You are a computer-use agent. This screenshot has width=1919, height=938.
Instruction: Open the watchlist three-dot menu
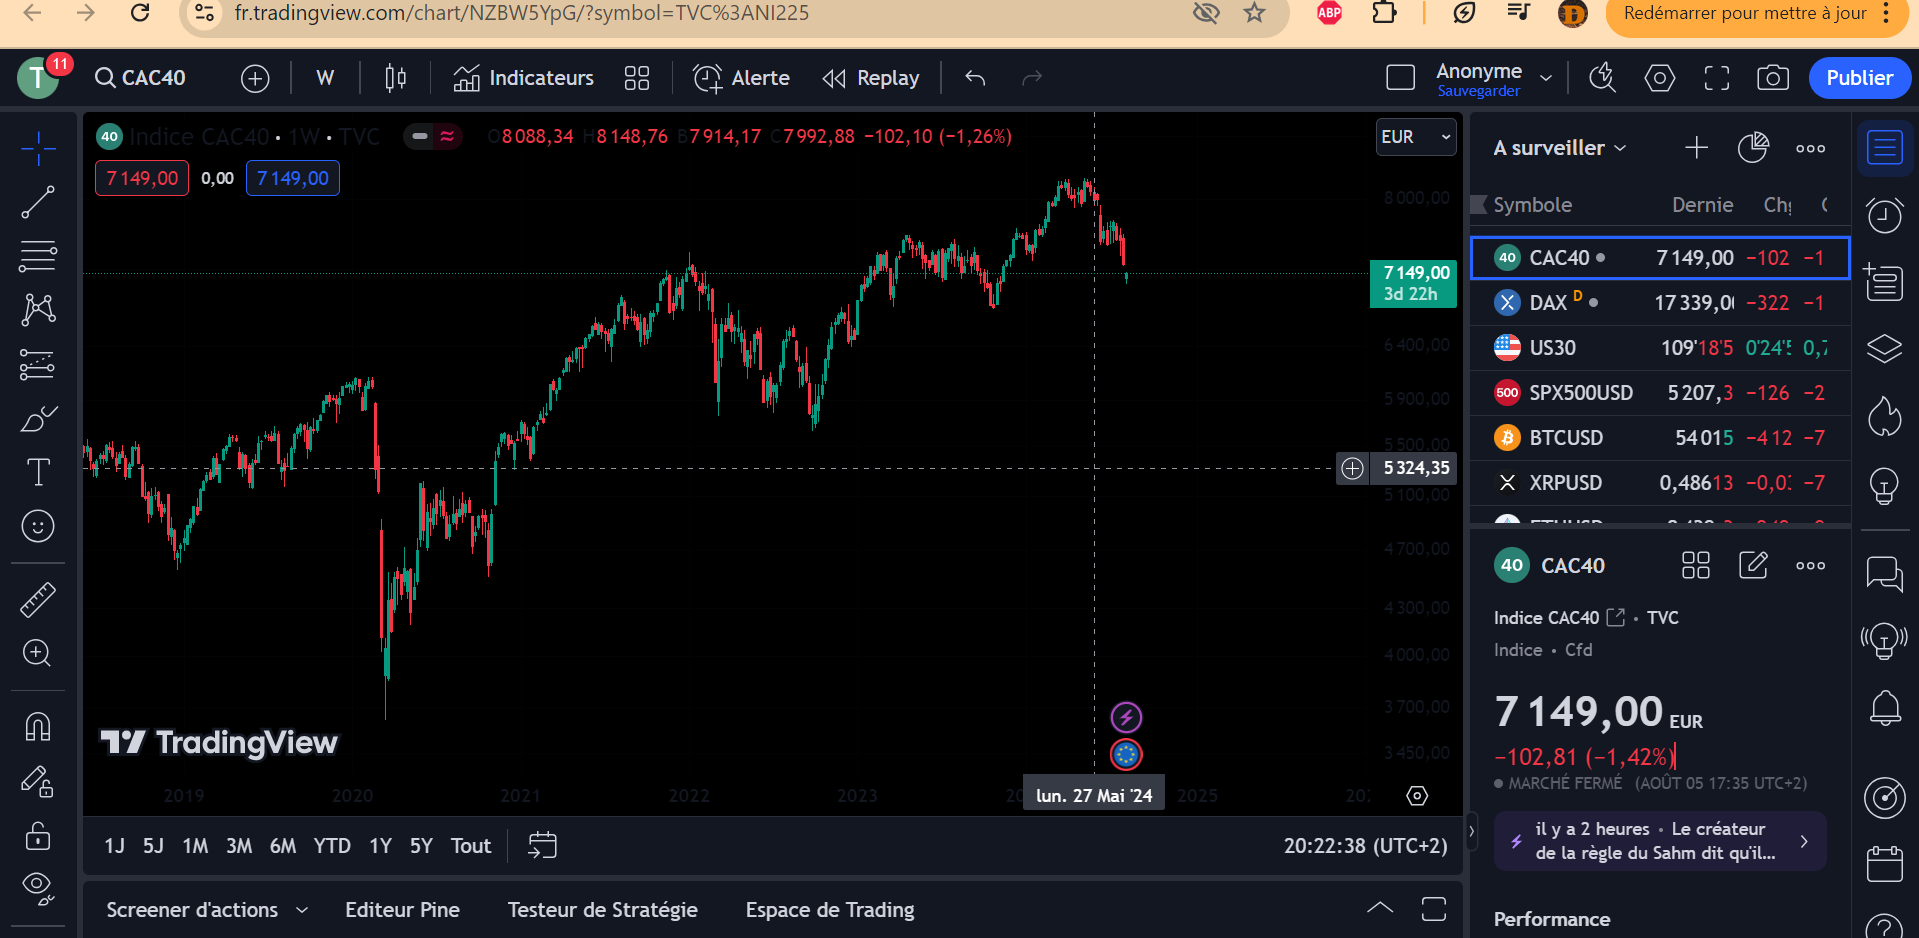point(1810,148)
